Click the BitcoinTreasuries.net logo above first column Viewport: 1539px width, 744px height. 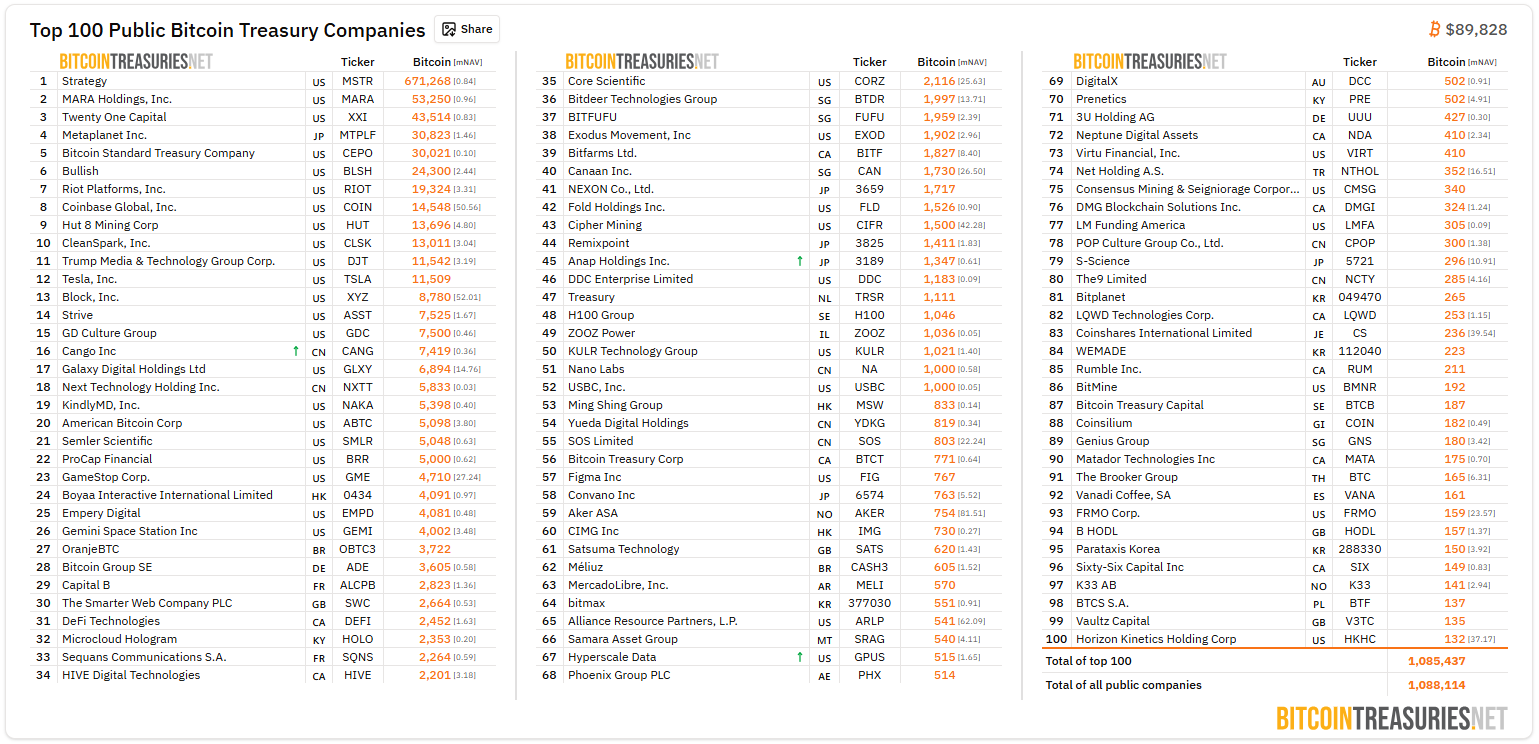tap(136, 62)
